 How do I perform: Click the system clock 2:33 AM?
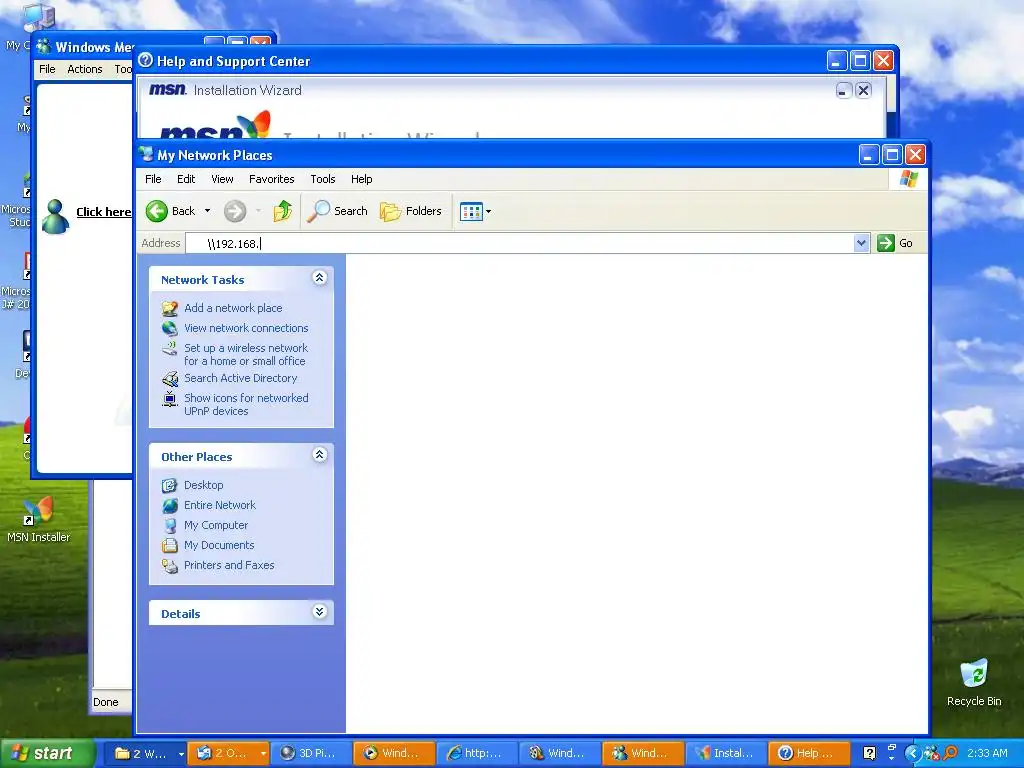tap(987, 753)
